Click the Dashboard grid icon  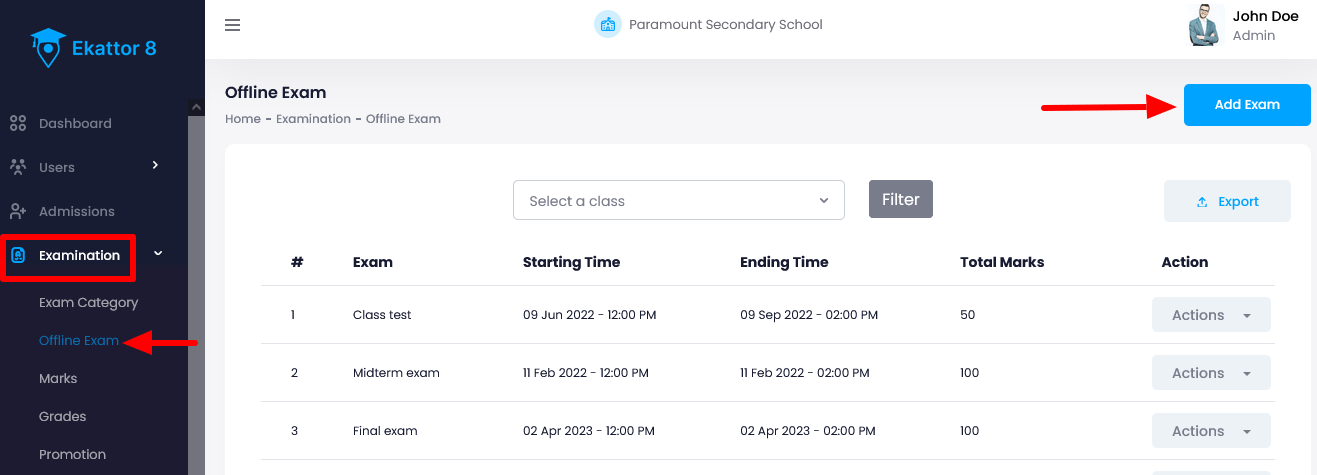17,124
